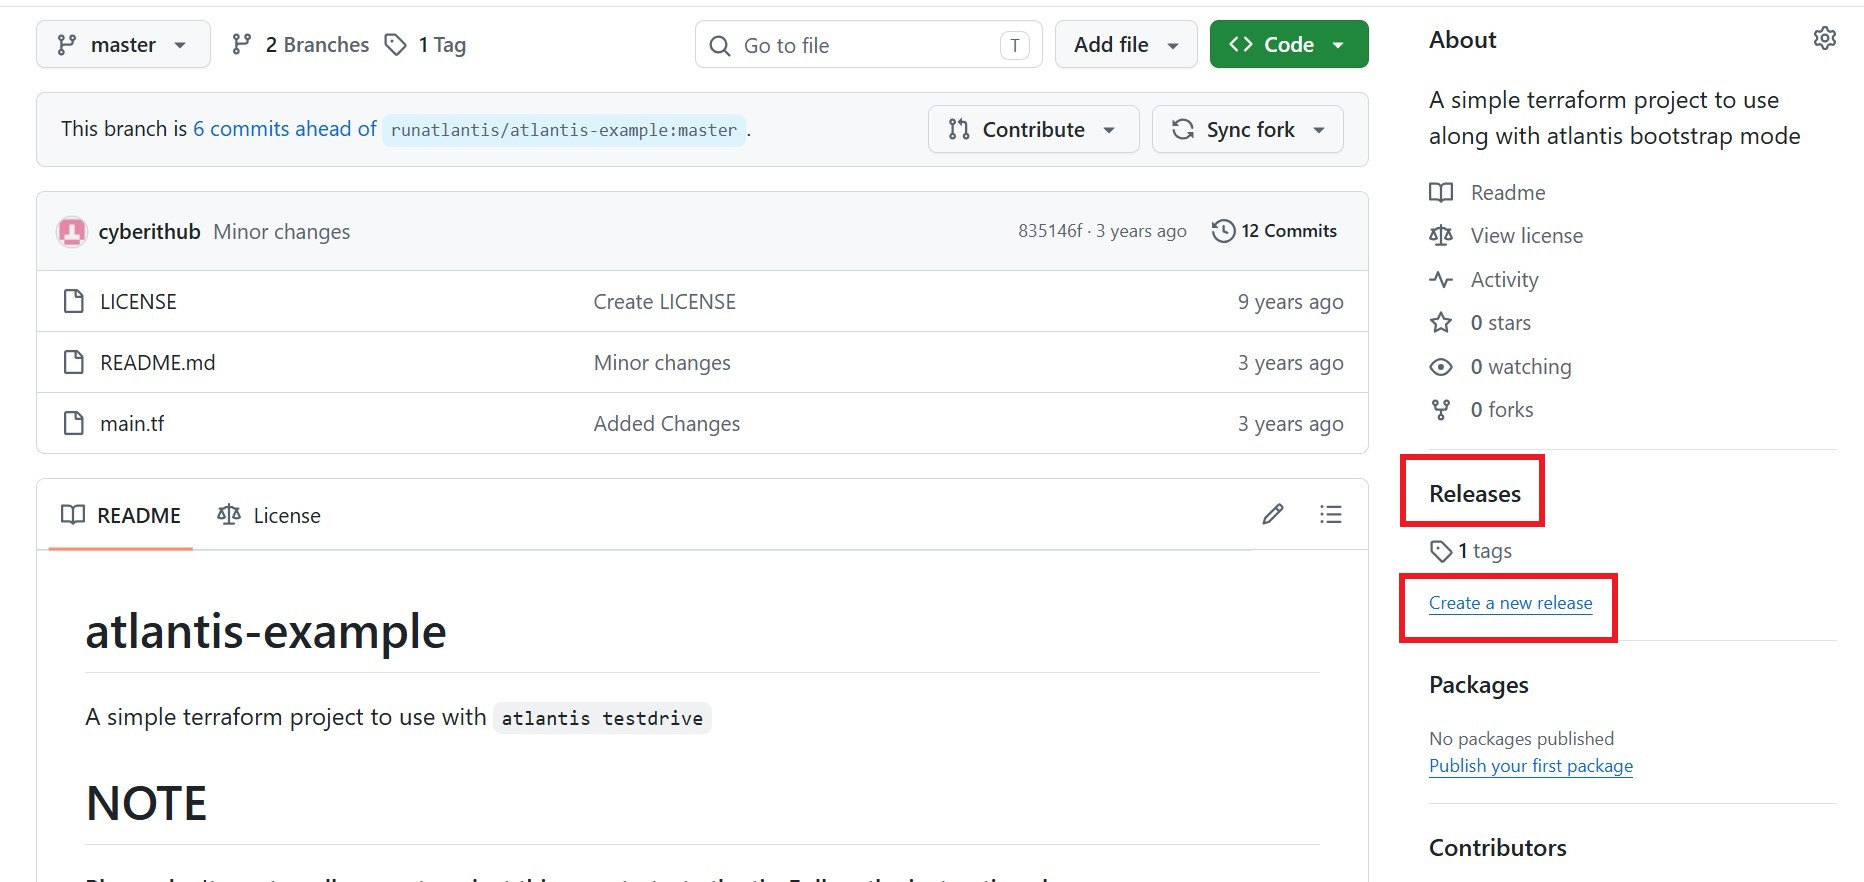Click the NOTE heading in README
Screen dimensions: 1864x882
(147, 804)
